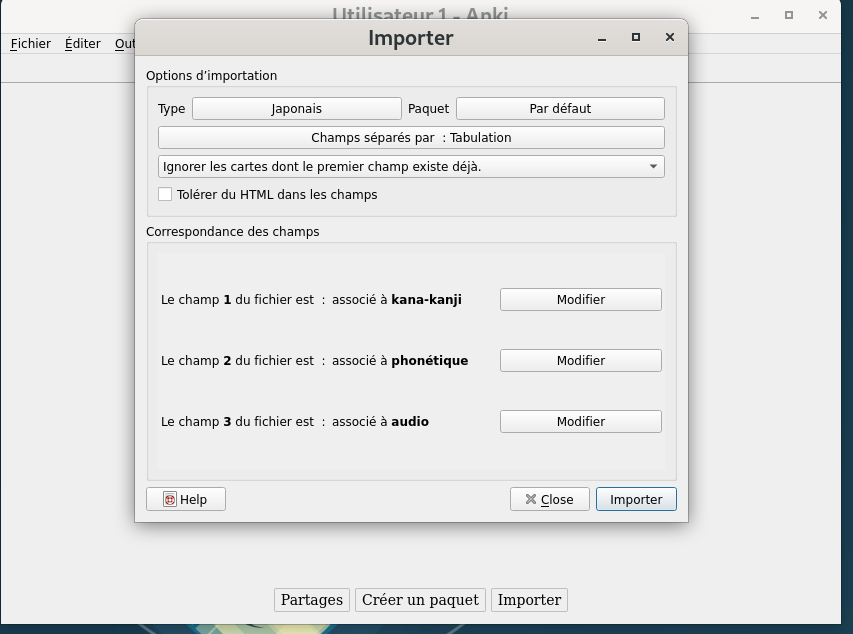The height and width of the screenshot is (634, 853).
Task: Click the Help button with lifebuoy icon
Action: (x=186, y=499)
